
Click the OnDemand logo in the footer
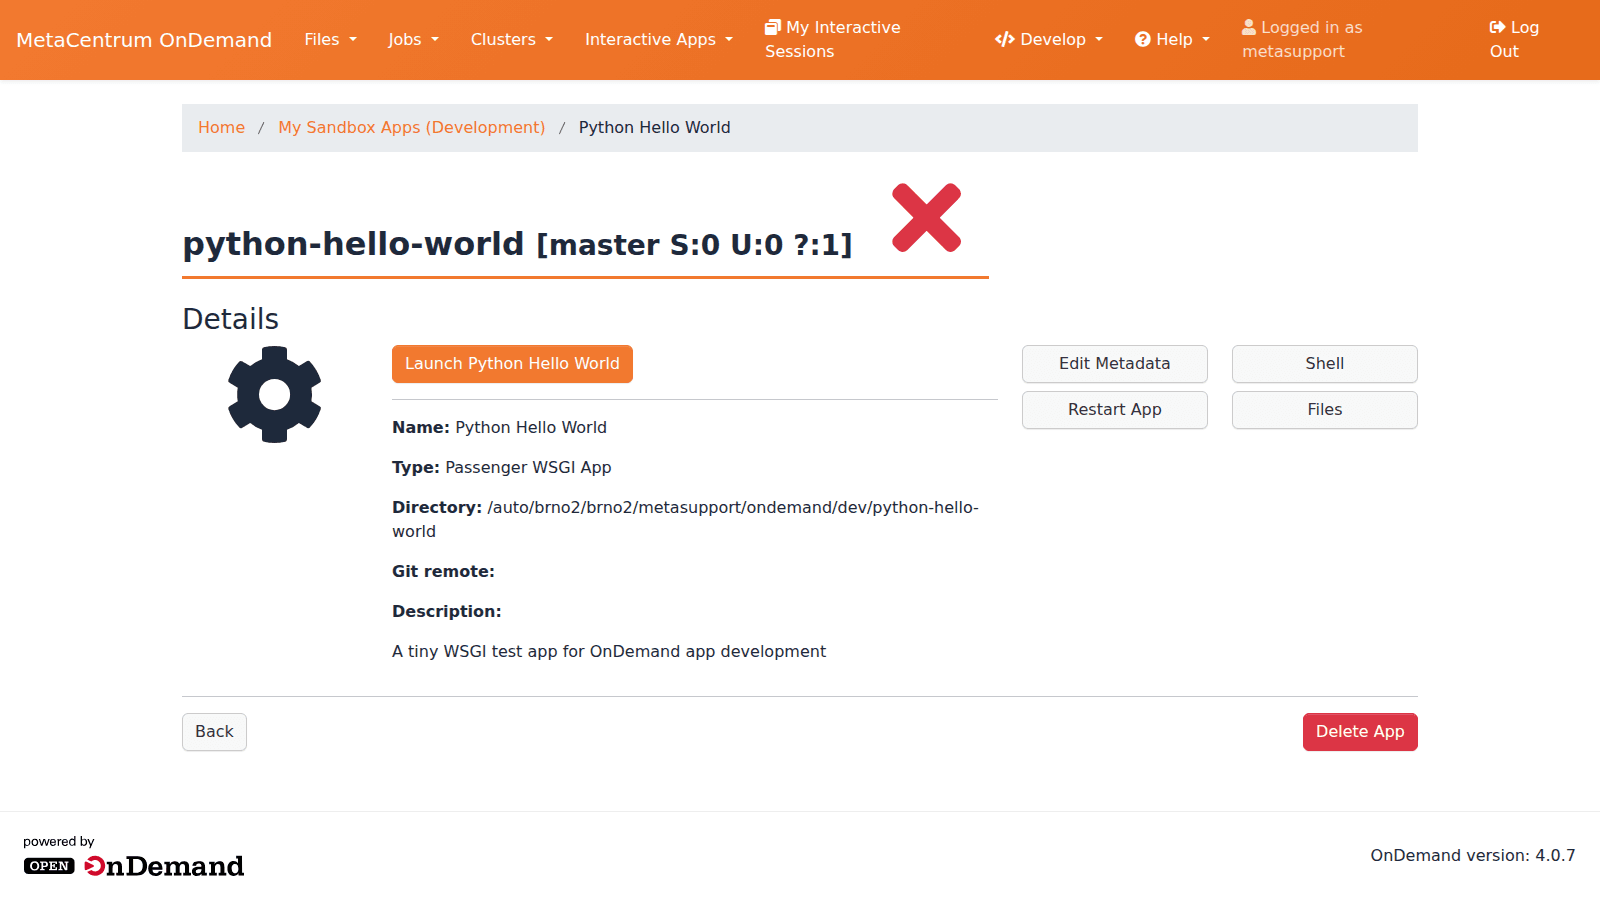(134, 865)
